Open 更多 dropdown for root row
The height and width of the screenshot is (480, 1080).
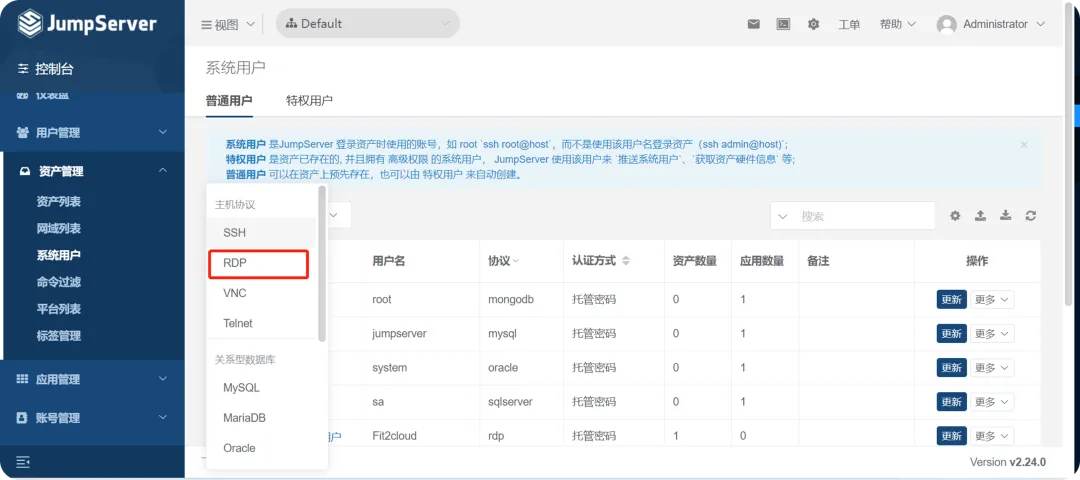coord(992,300)
